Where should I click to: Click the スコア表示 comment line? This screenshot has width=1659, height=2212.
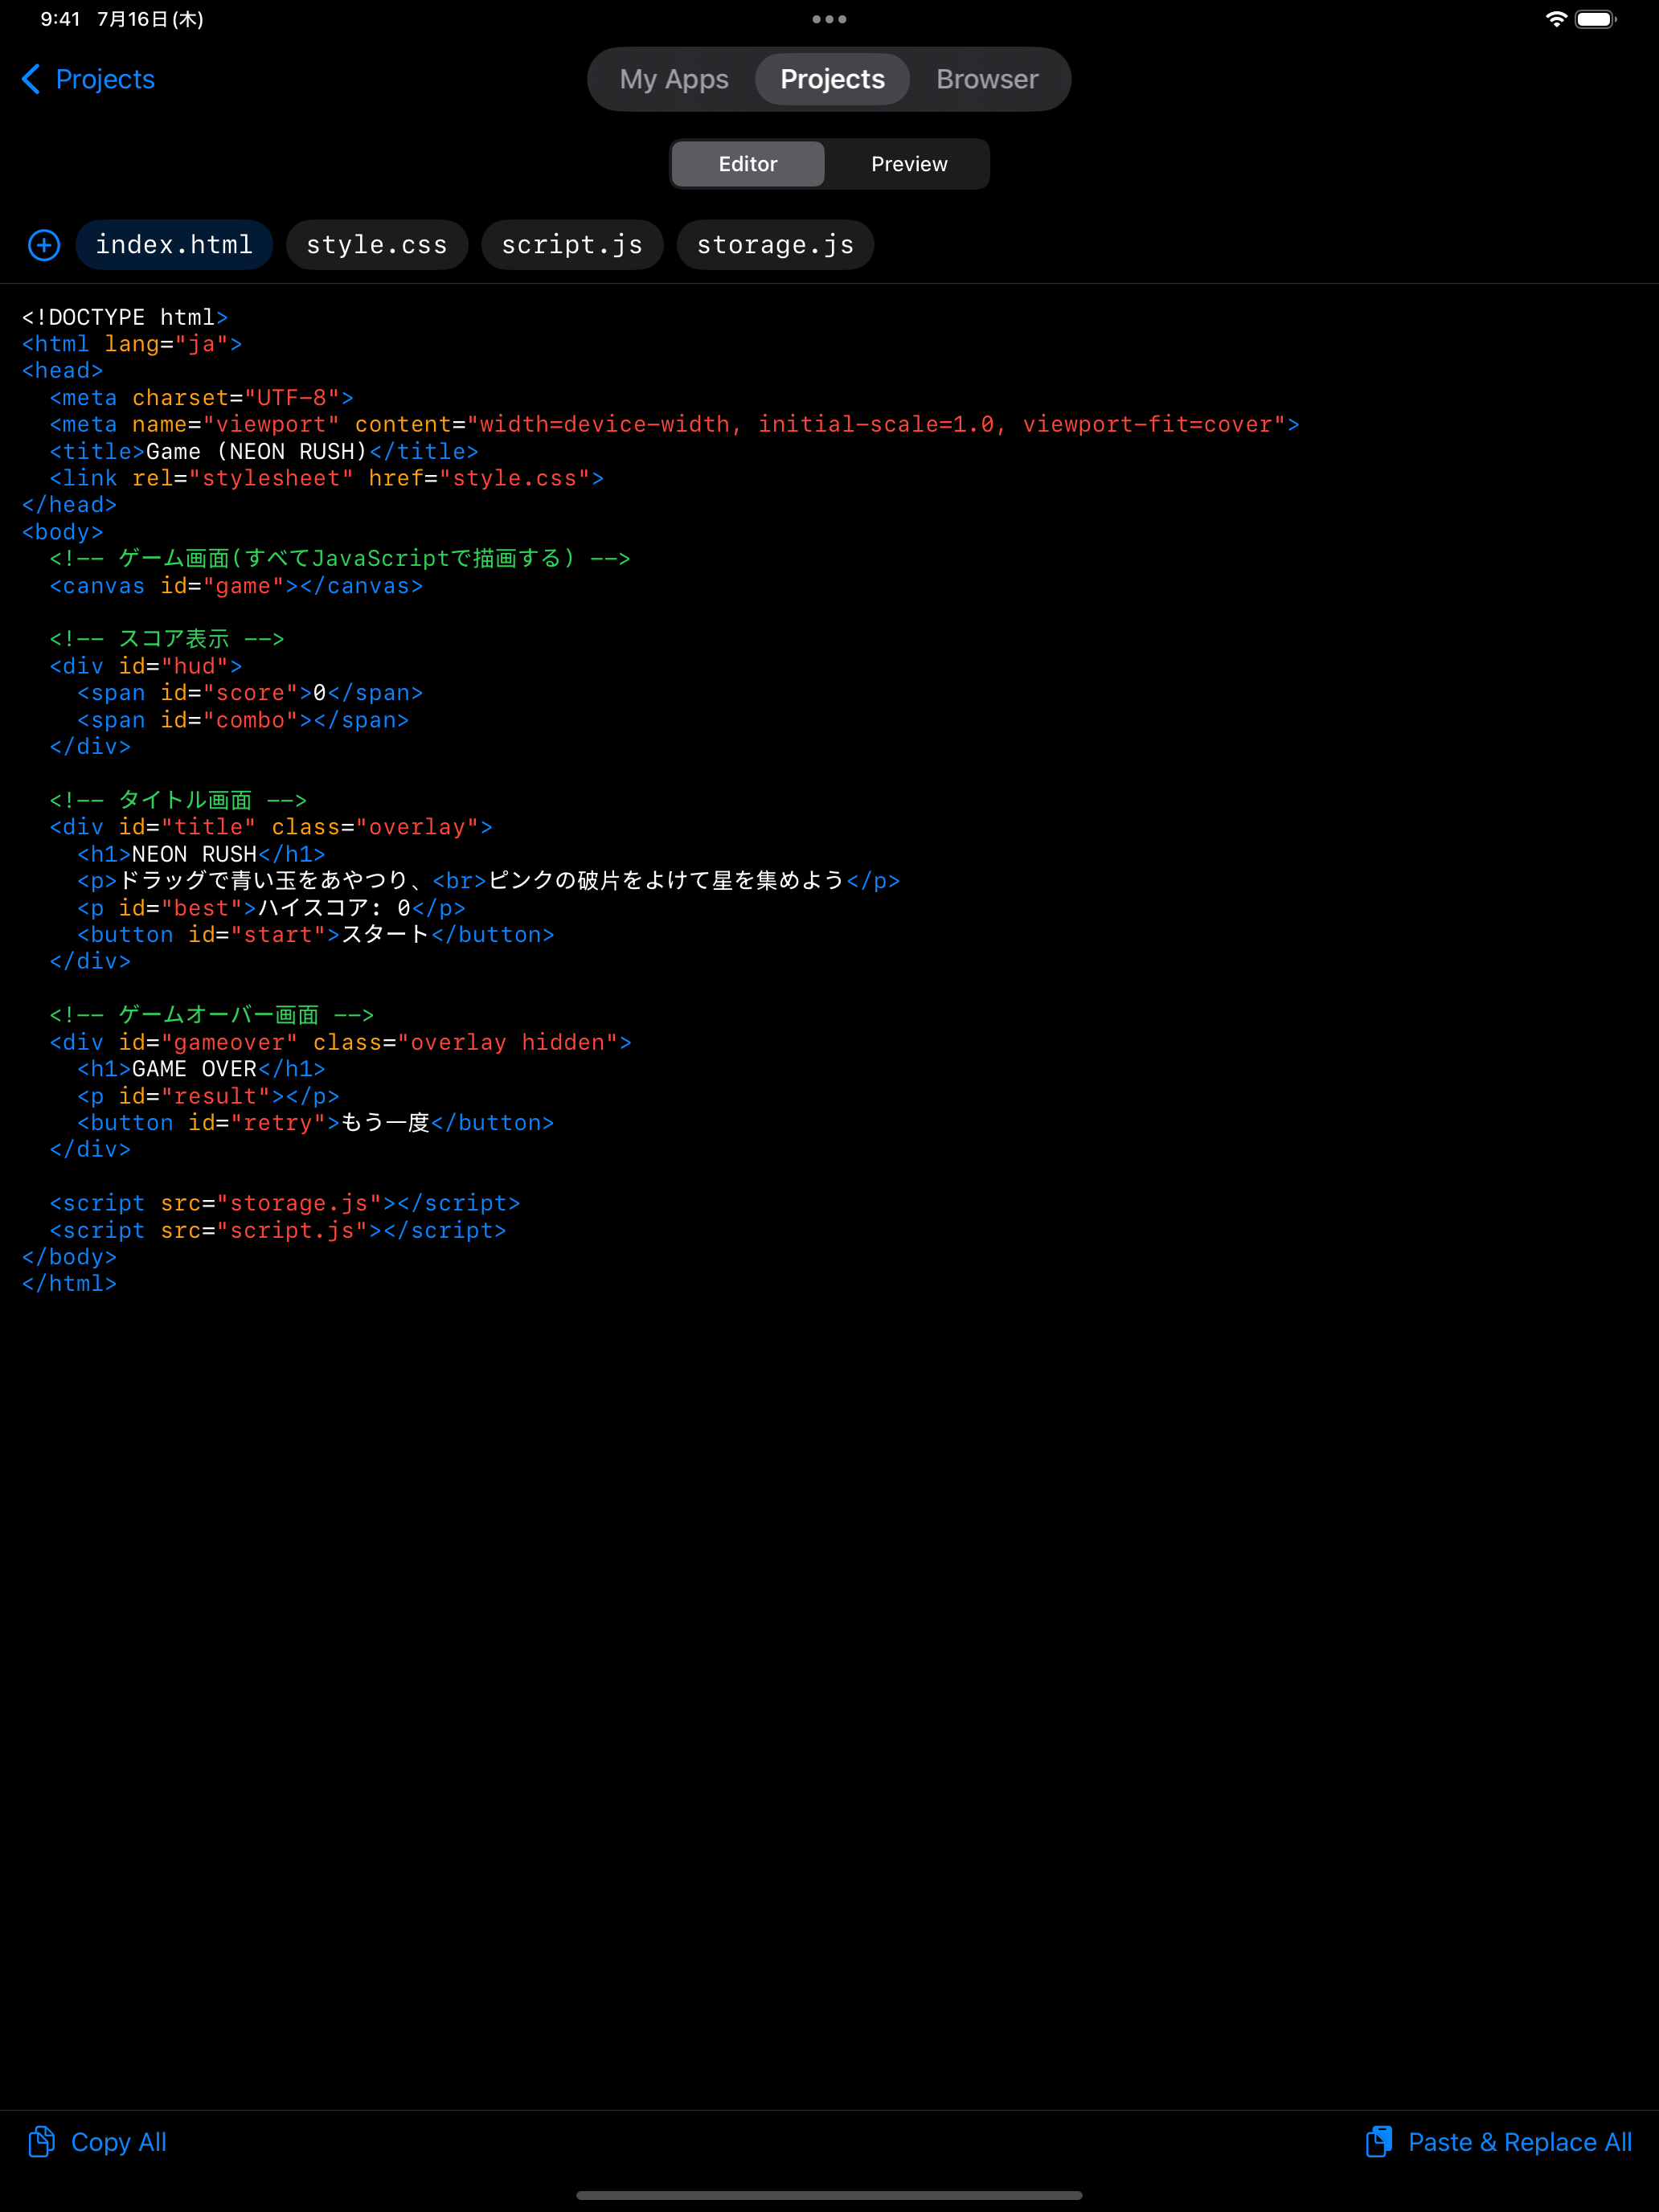click(x=167, y=639)
